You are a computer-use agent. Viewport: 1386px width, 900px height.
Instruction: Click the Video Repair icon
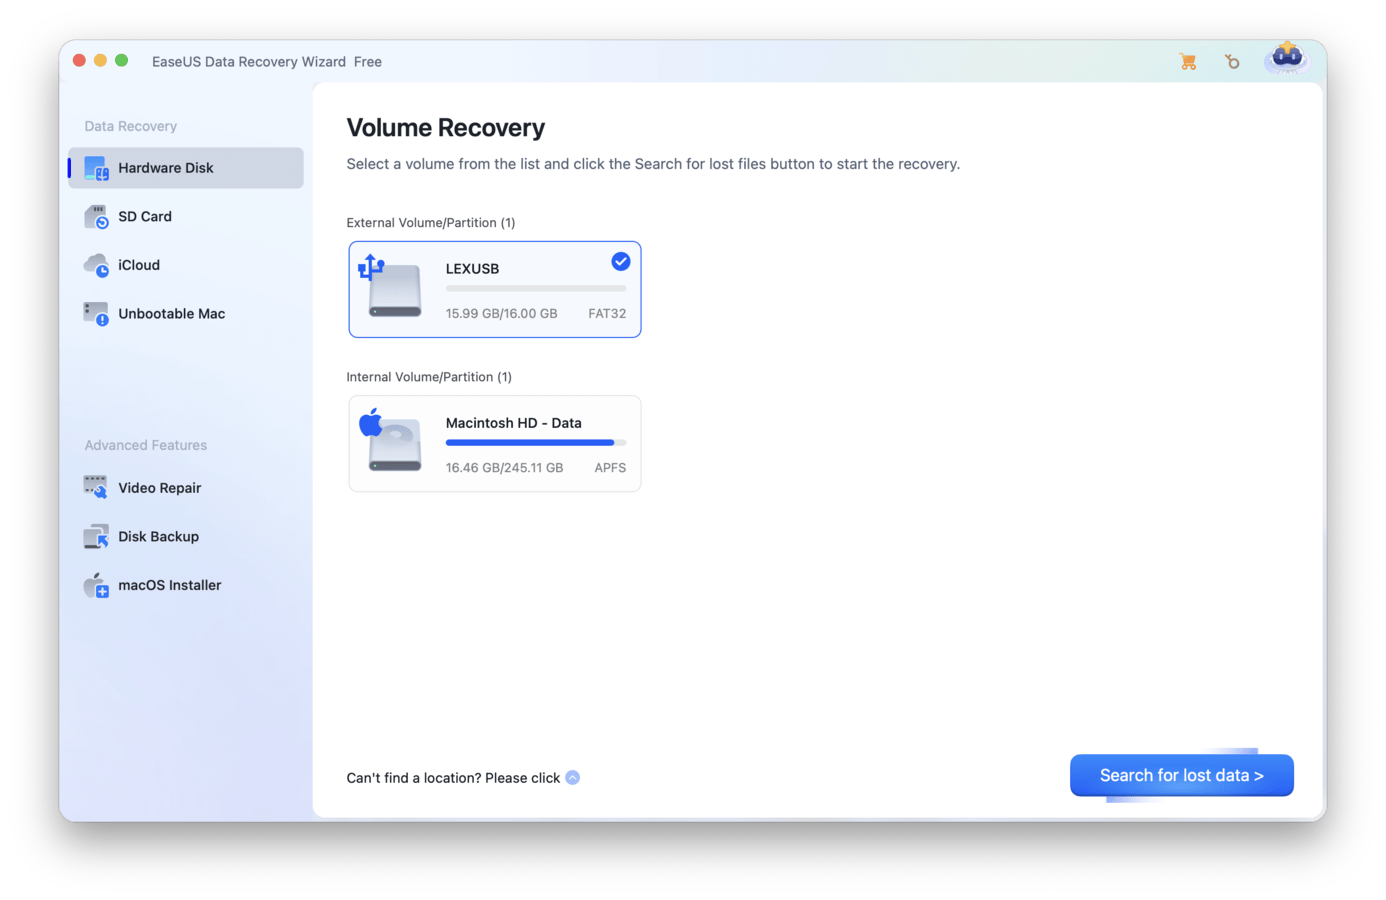(96, 488)
